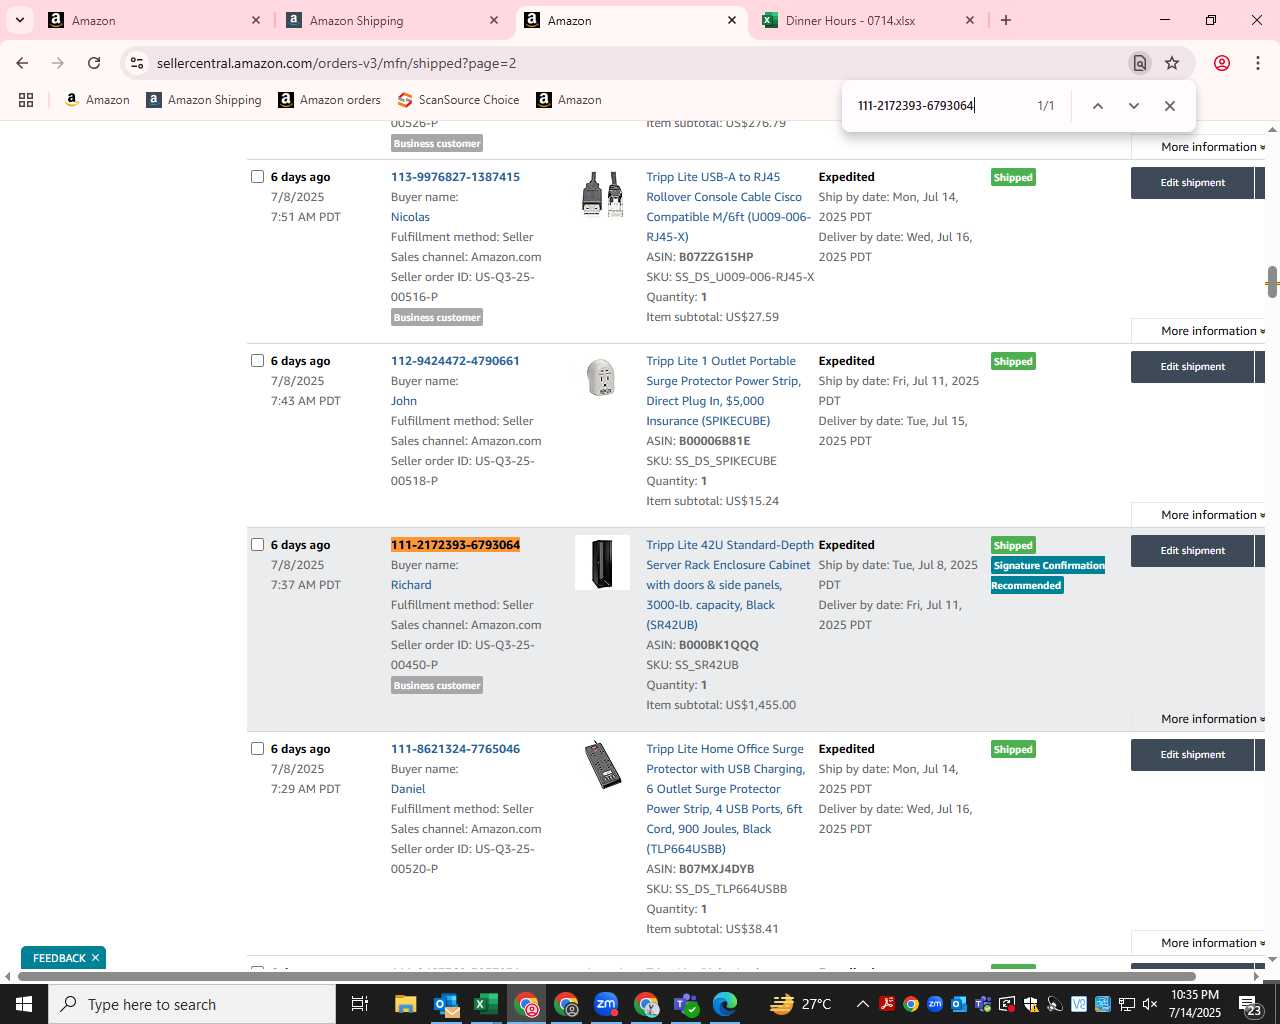This screenshot has width=1280, height=1024.
Task: Open the Amazon Shipping bookmark
Action: (x=204, y=100)
